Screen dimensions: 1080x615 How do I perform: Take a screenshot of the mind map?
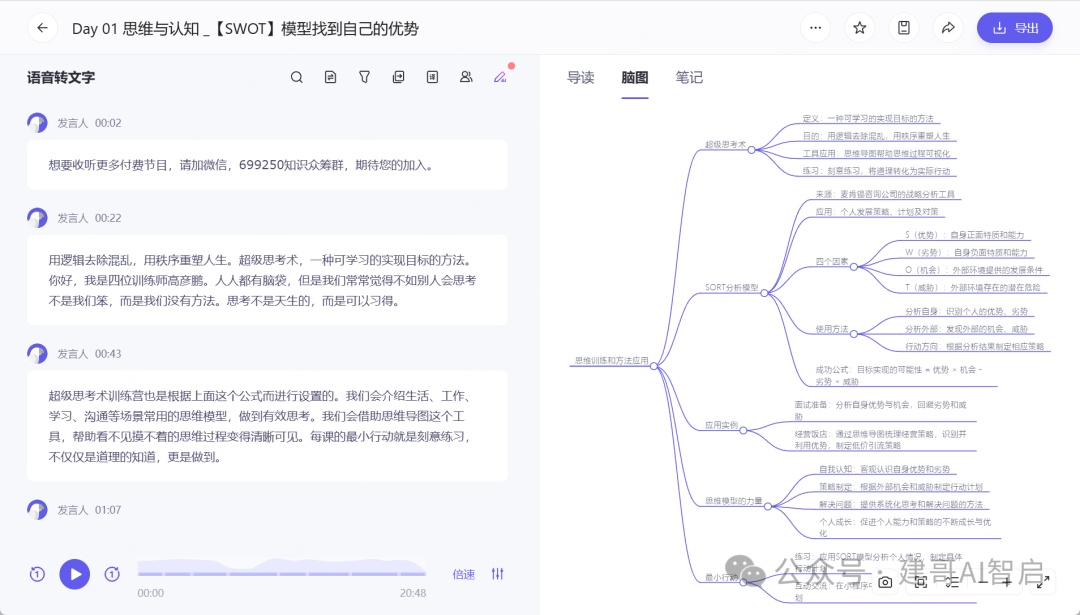coord(884,581)
